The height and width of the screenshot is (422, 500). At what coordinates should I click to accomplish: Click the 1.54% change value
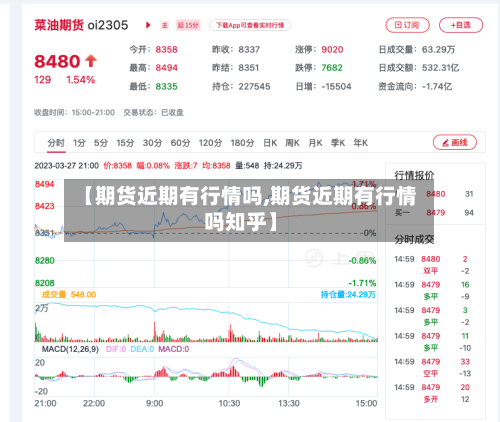coord(80,80)
